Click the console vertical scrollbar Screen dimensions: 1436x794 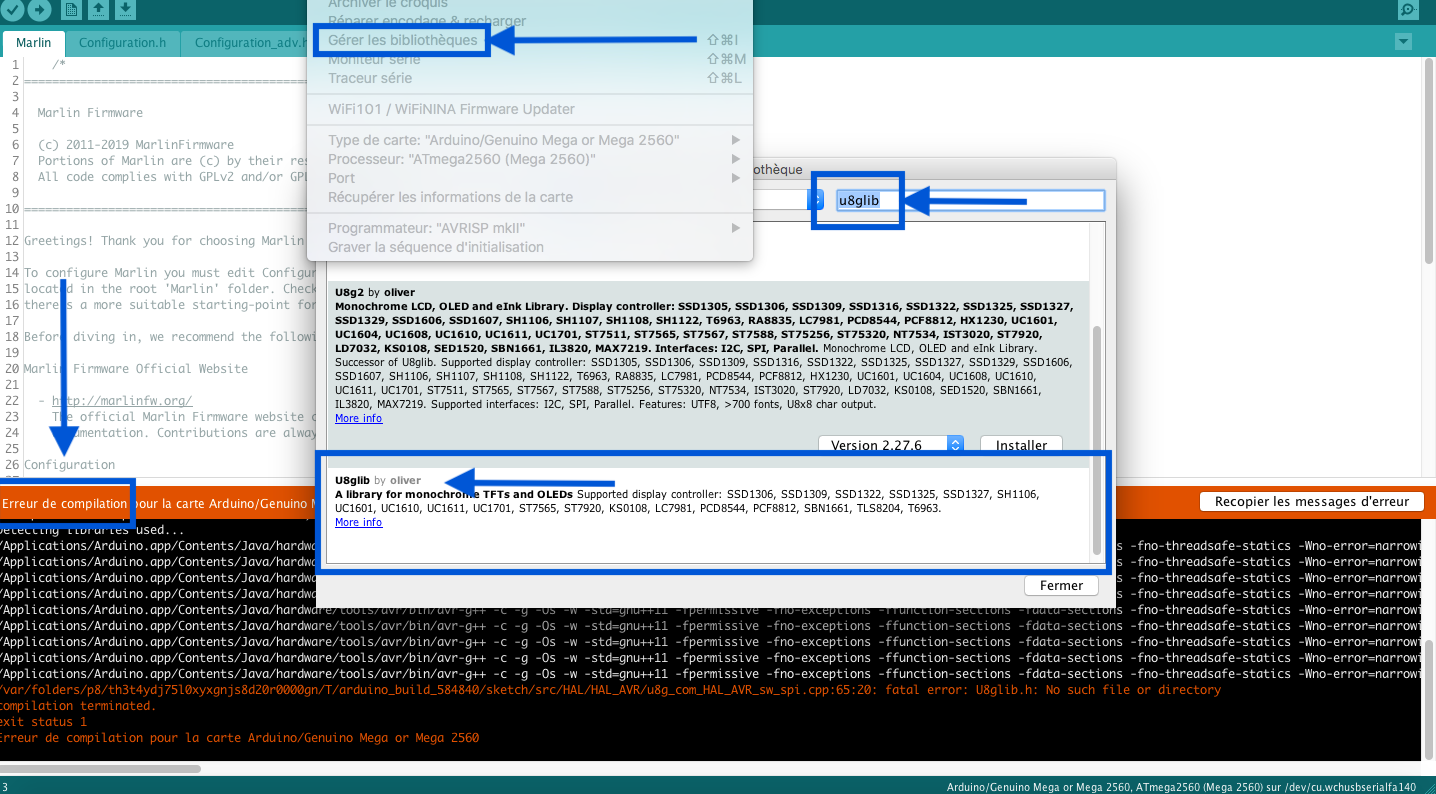[1429, 700]
